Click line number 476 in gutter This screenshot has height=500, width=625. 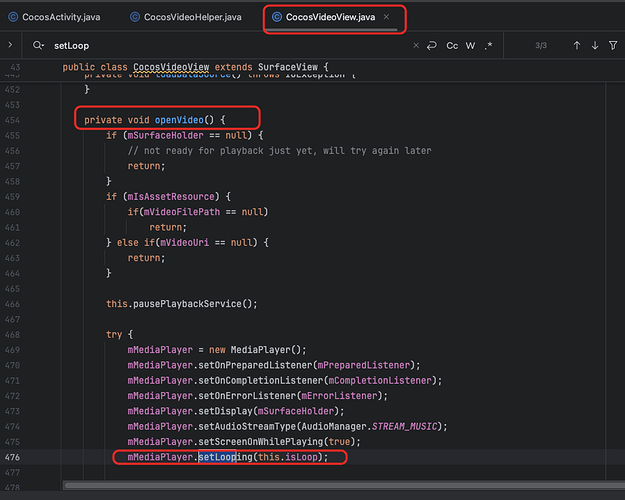point(12,457)
